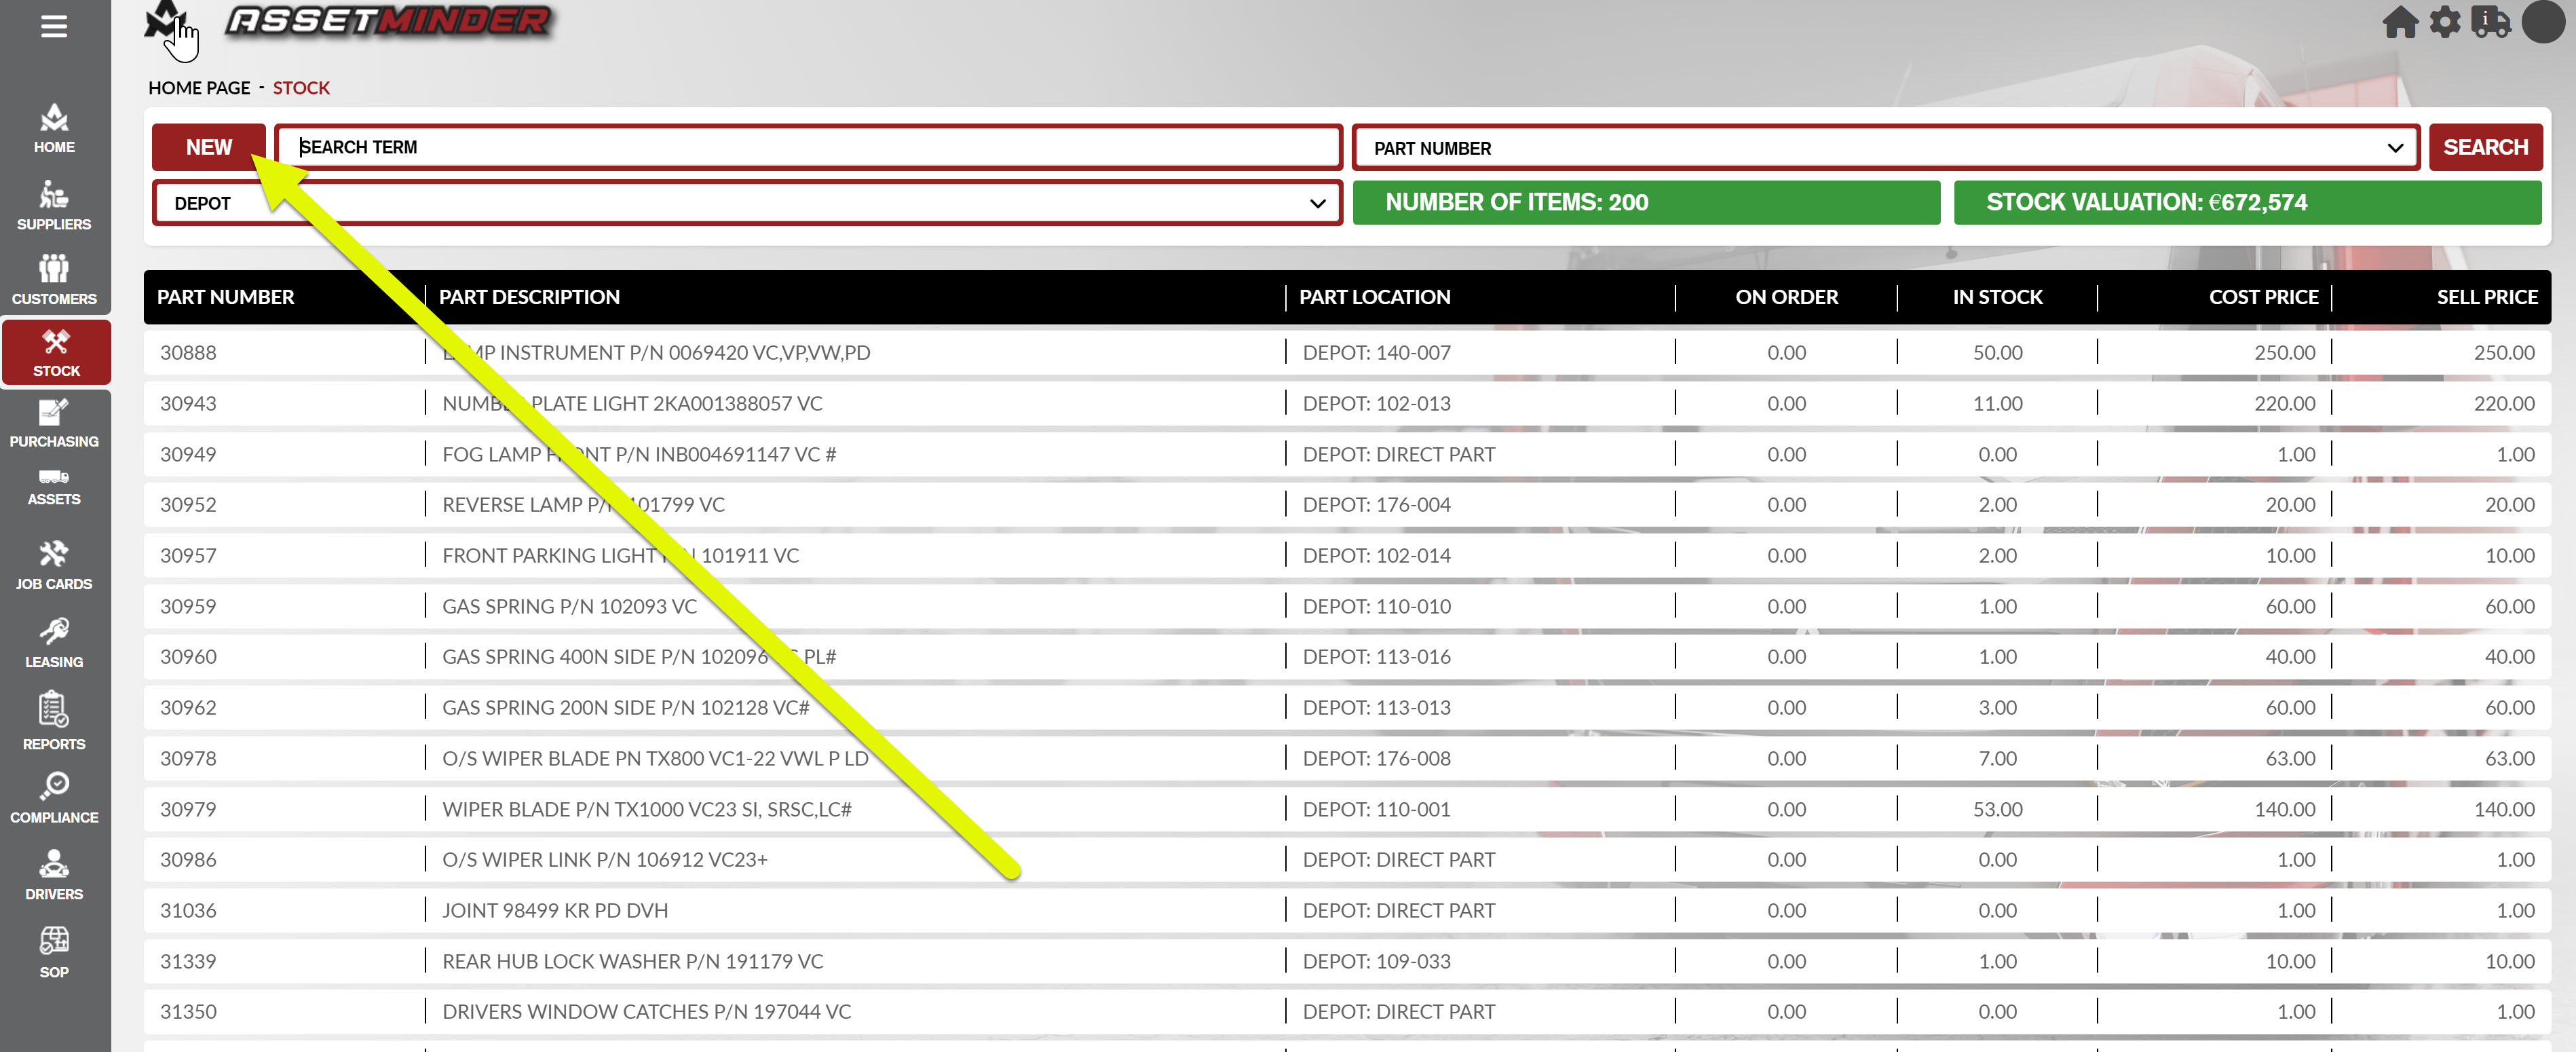Viewport: 2576px width, 1052px height.
Task: Click 'REAR HUB LOCK WASHER' description
Action: (x=632, y=961)
